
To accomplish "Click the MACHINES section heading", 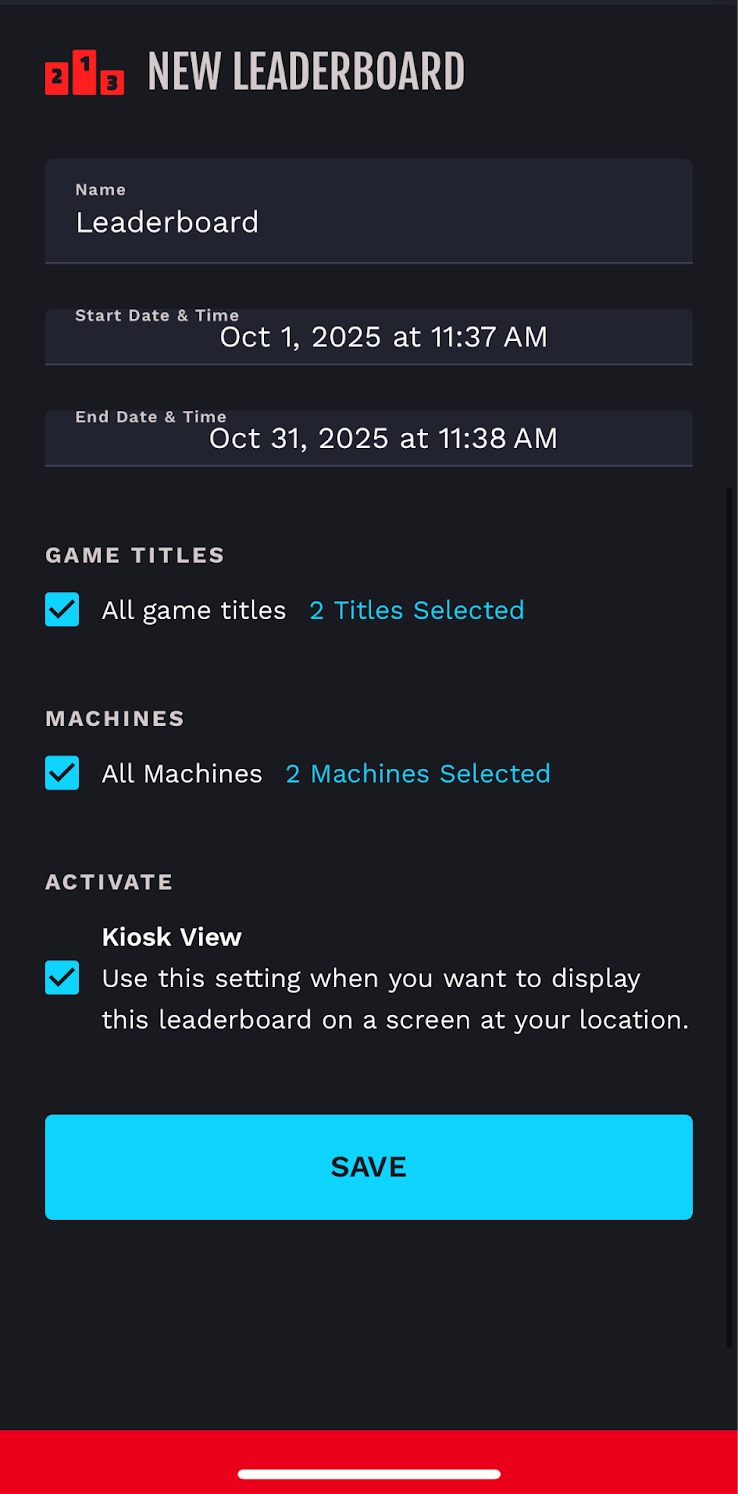I will [x=115, y=718].
